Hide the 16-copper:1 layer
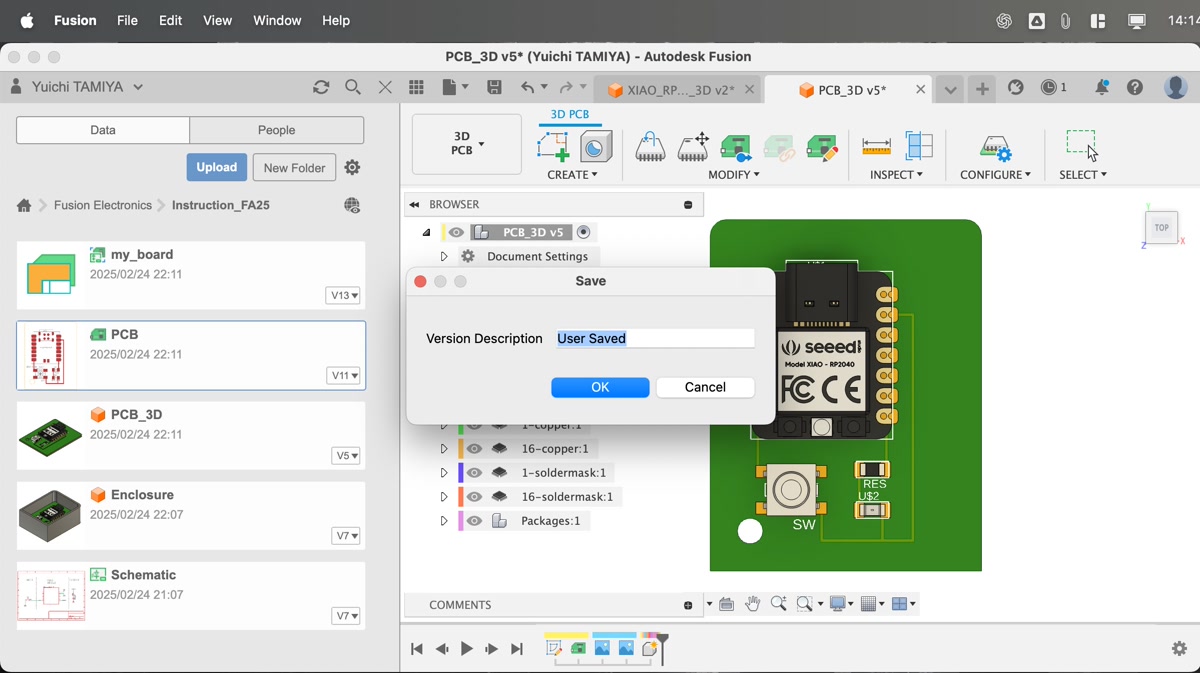Viewport: 1200px width, 673px height. [475, 449]
